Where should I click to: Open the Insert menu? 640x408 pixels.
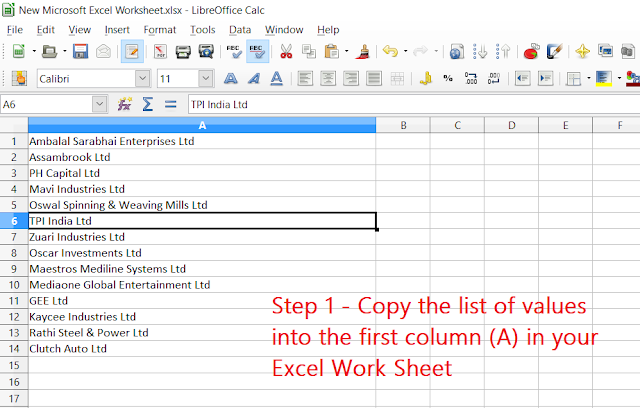coord(117,30)
